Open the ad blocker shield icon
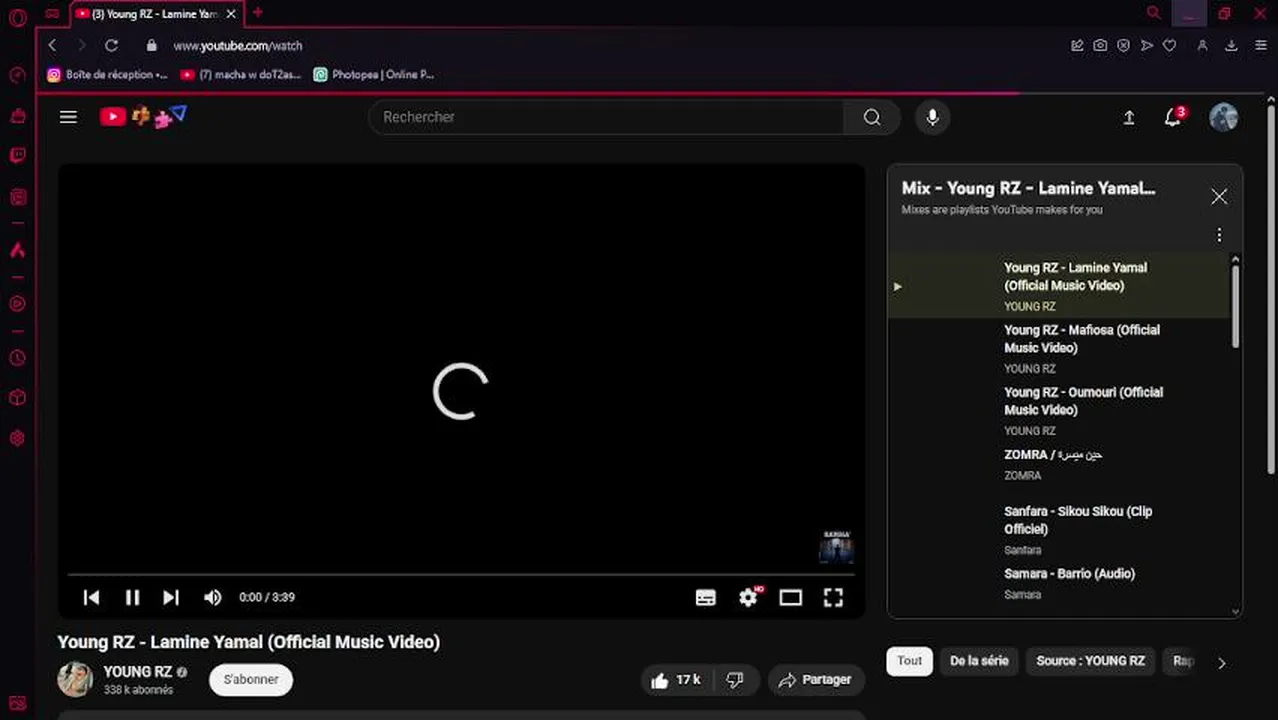 point(1123,45)
